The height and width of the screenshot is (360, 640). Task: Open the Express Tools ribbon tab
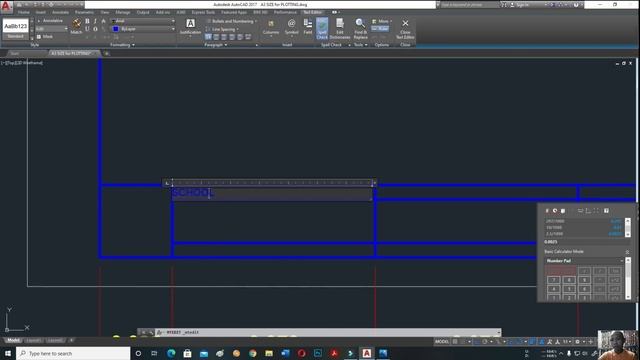(203, 12)
